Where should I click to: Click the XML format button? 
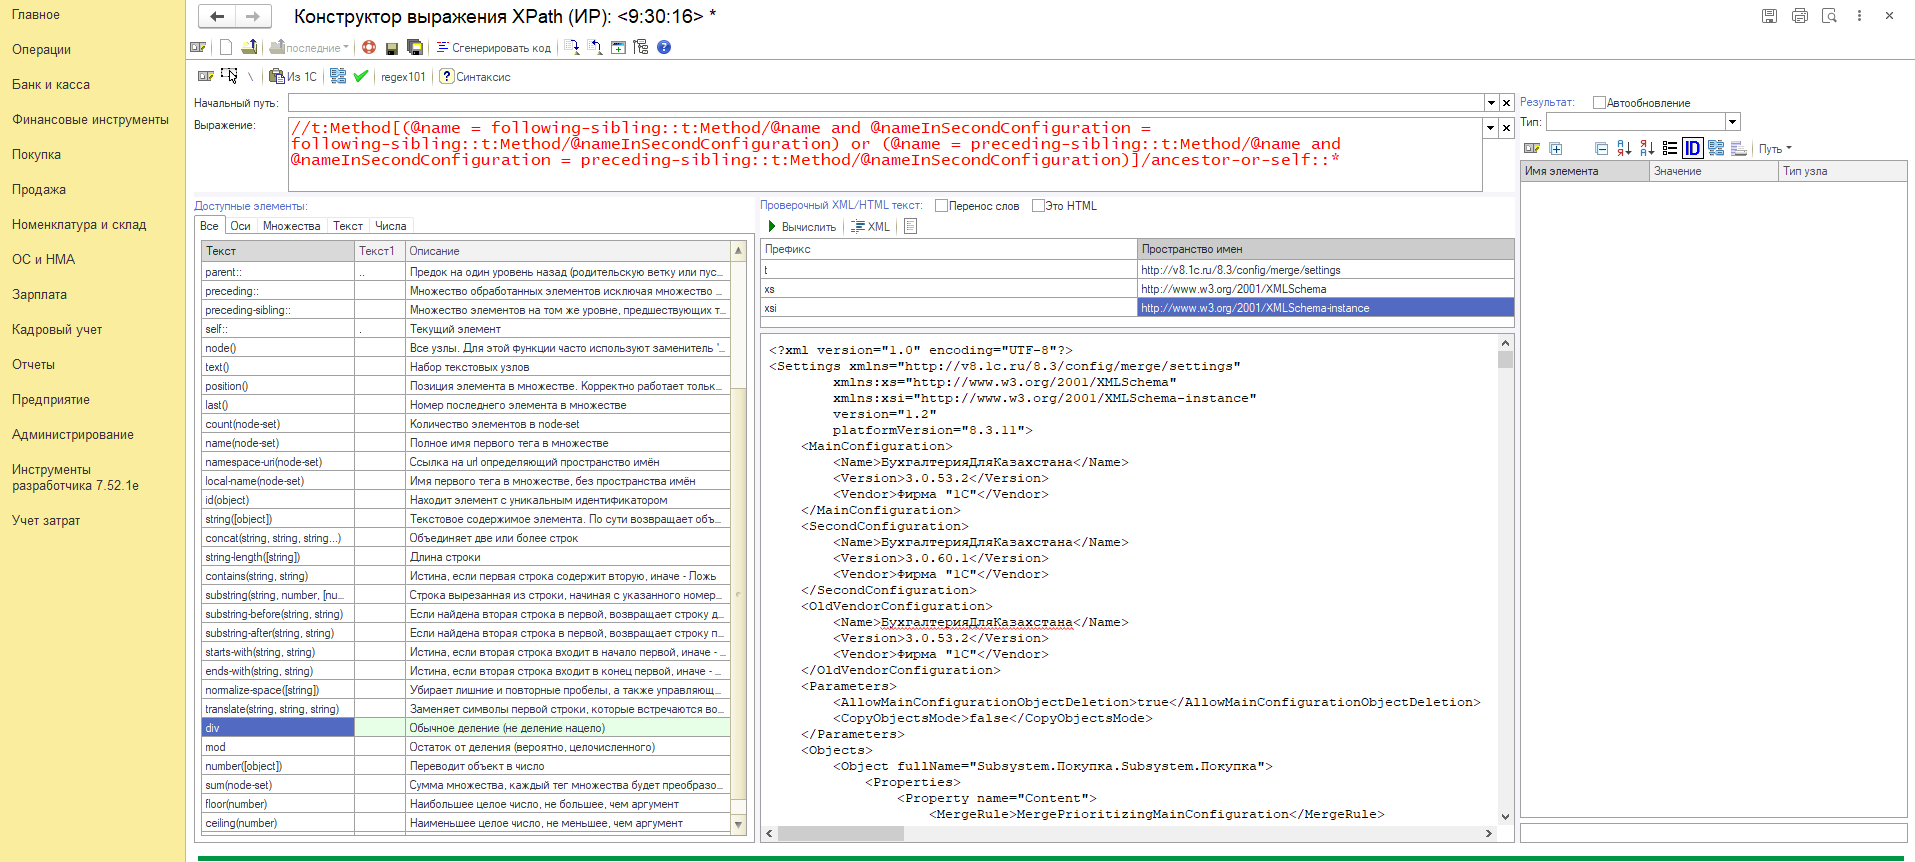[x=870, y=226]
